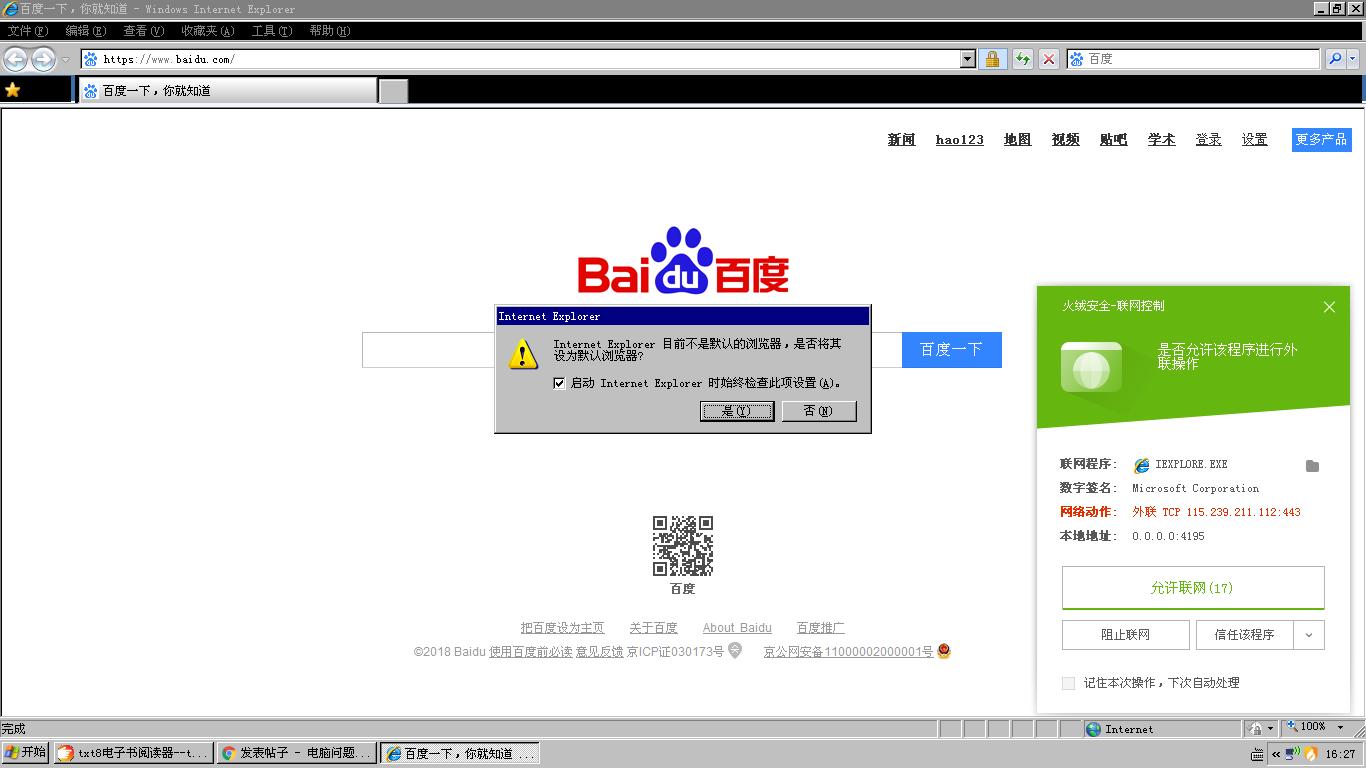Stop loading with the red X icon
The width and height of the screenshot is (1366, 768).
pyautogui.click(x=1048, y=59)
